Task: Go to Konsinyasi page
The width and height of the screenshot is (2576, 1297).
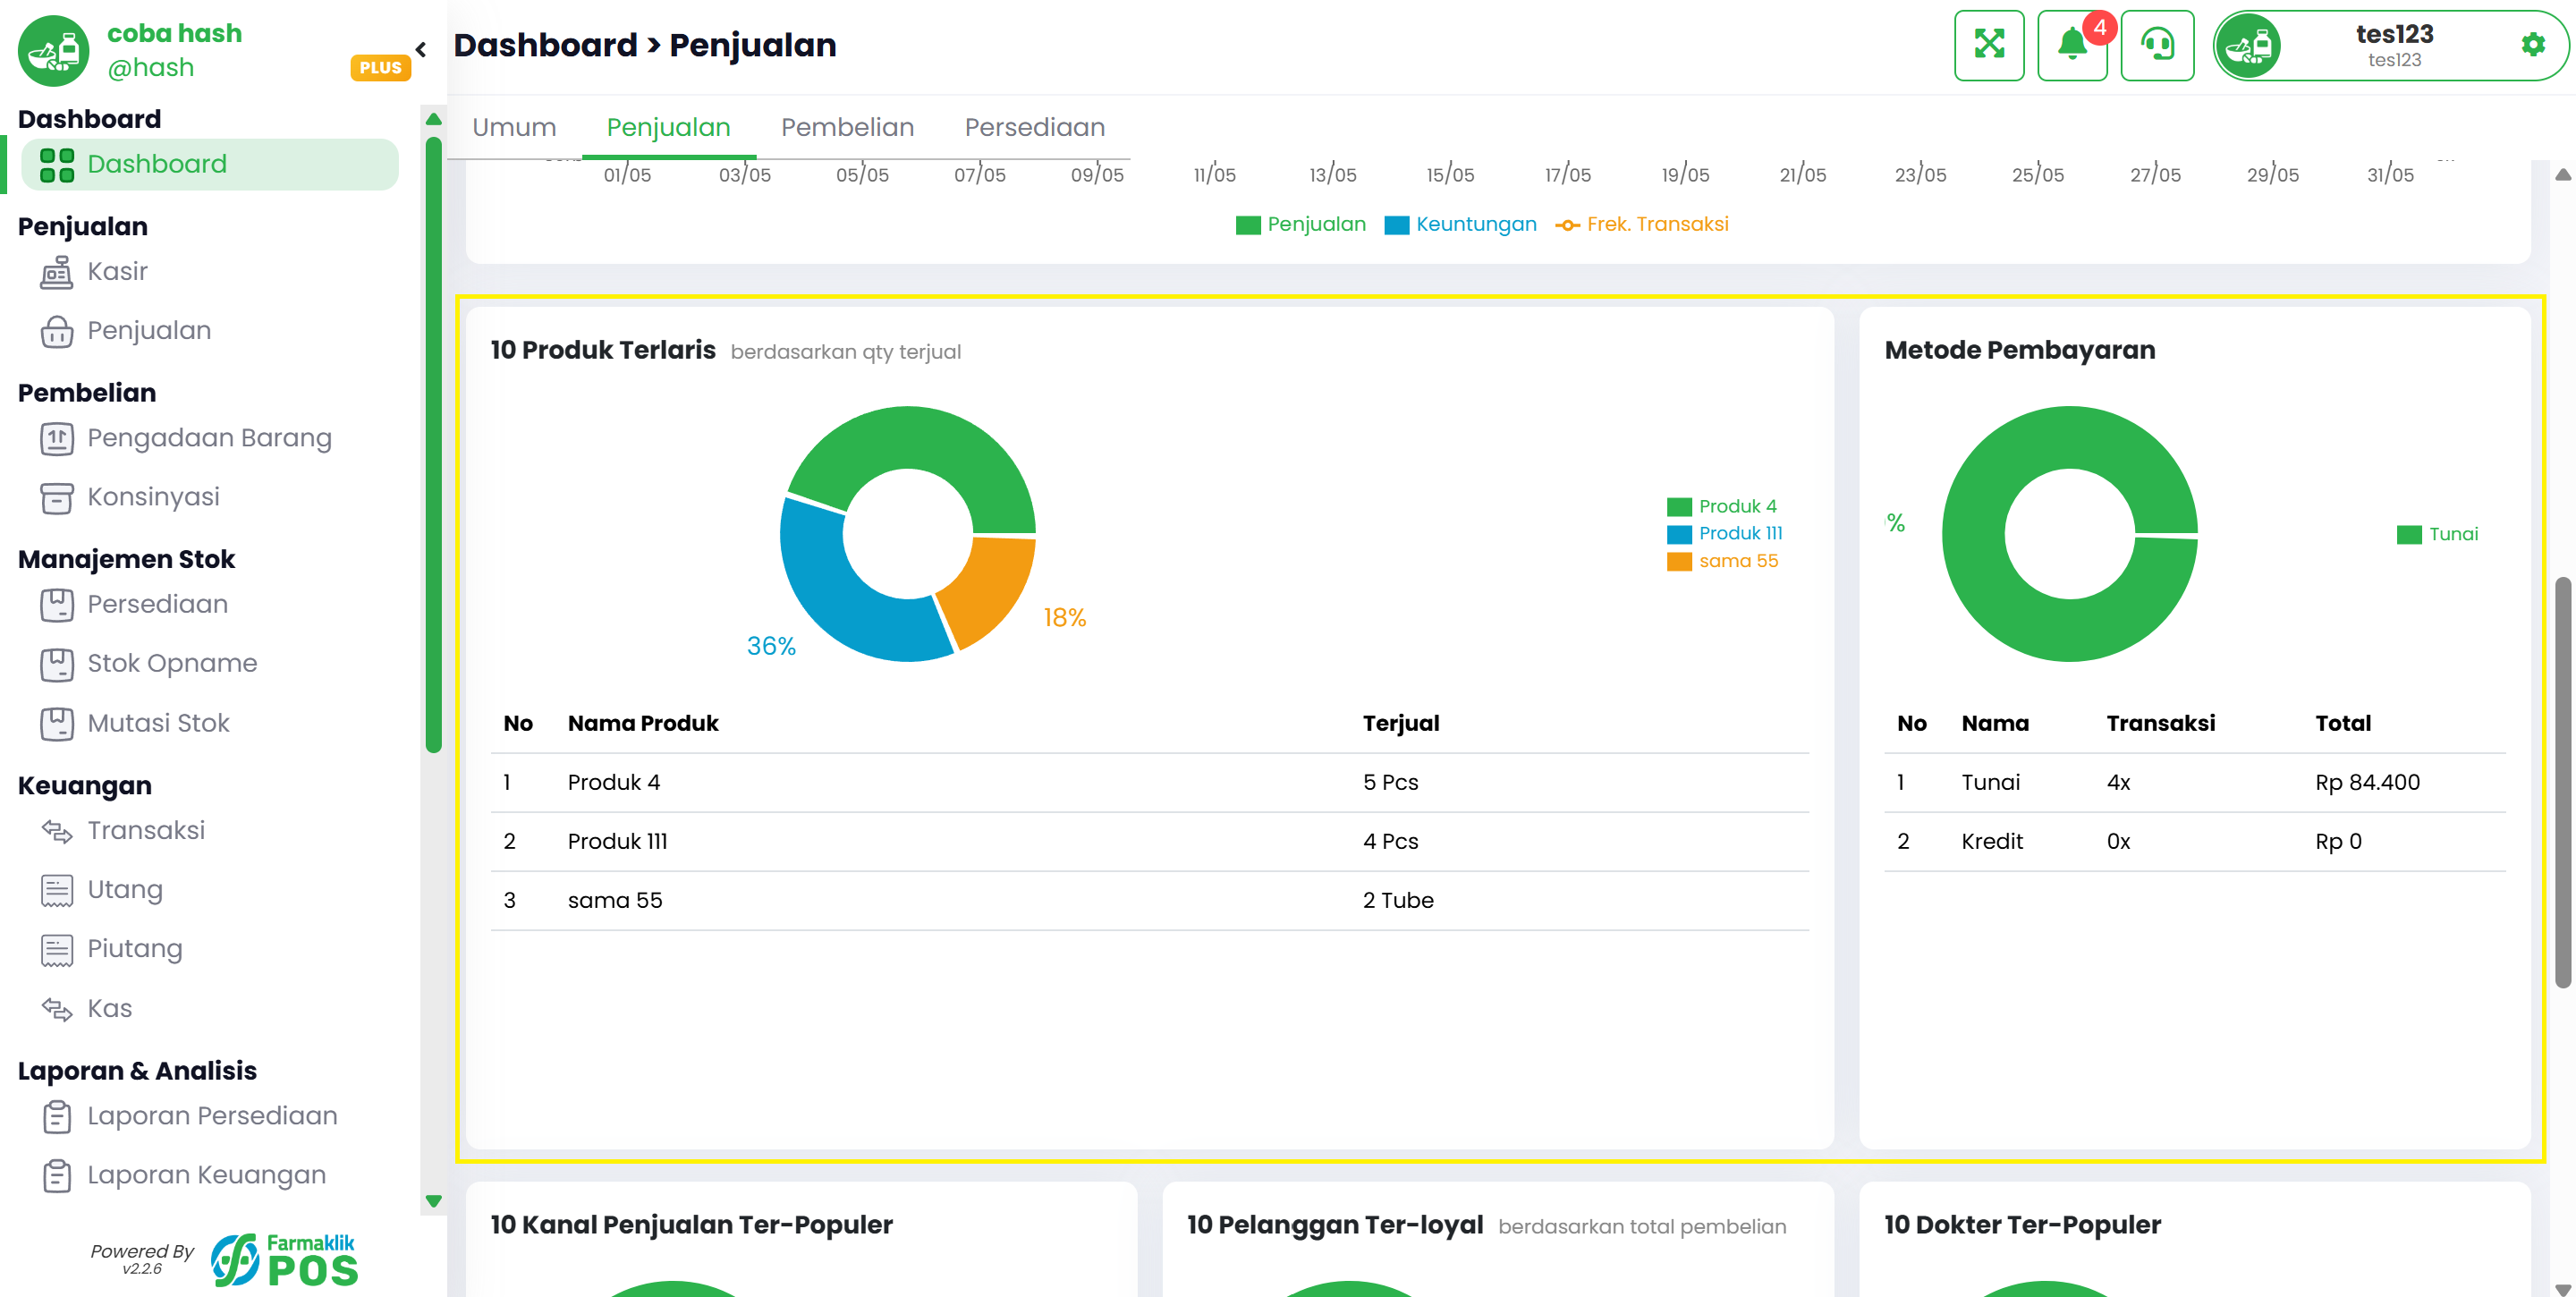Action: pyautogui.click(x=153, y=497)
